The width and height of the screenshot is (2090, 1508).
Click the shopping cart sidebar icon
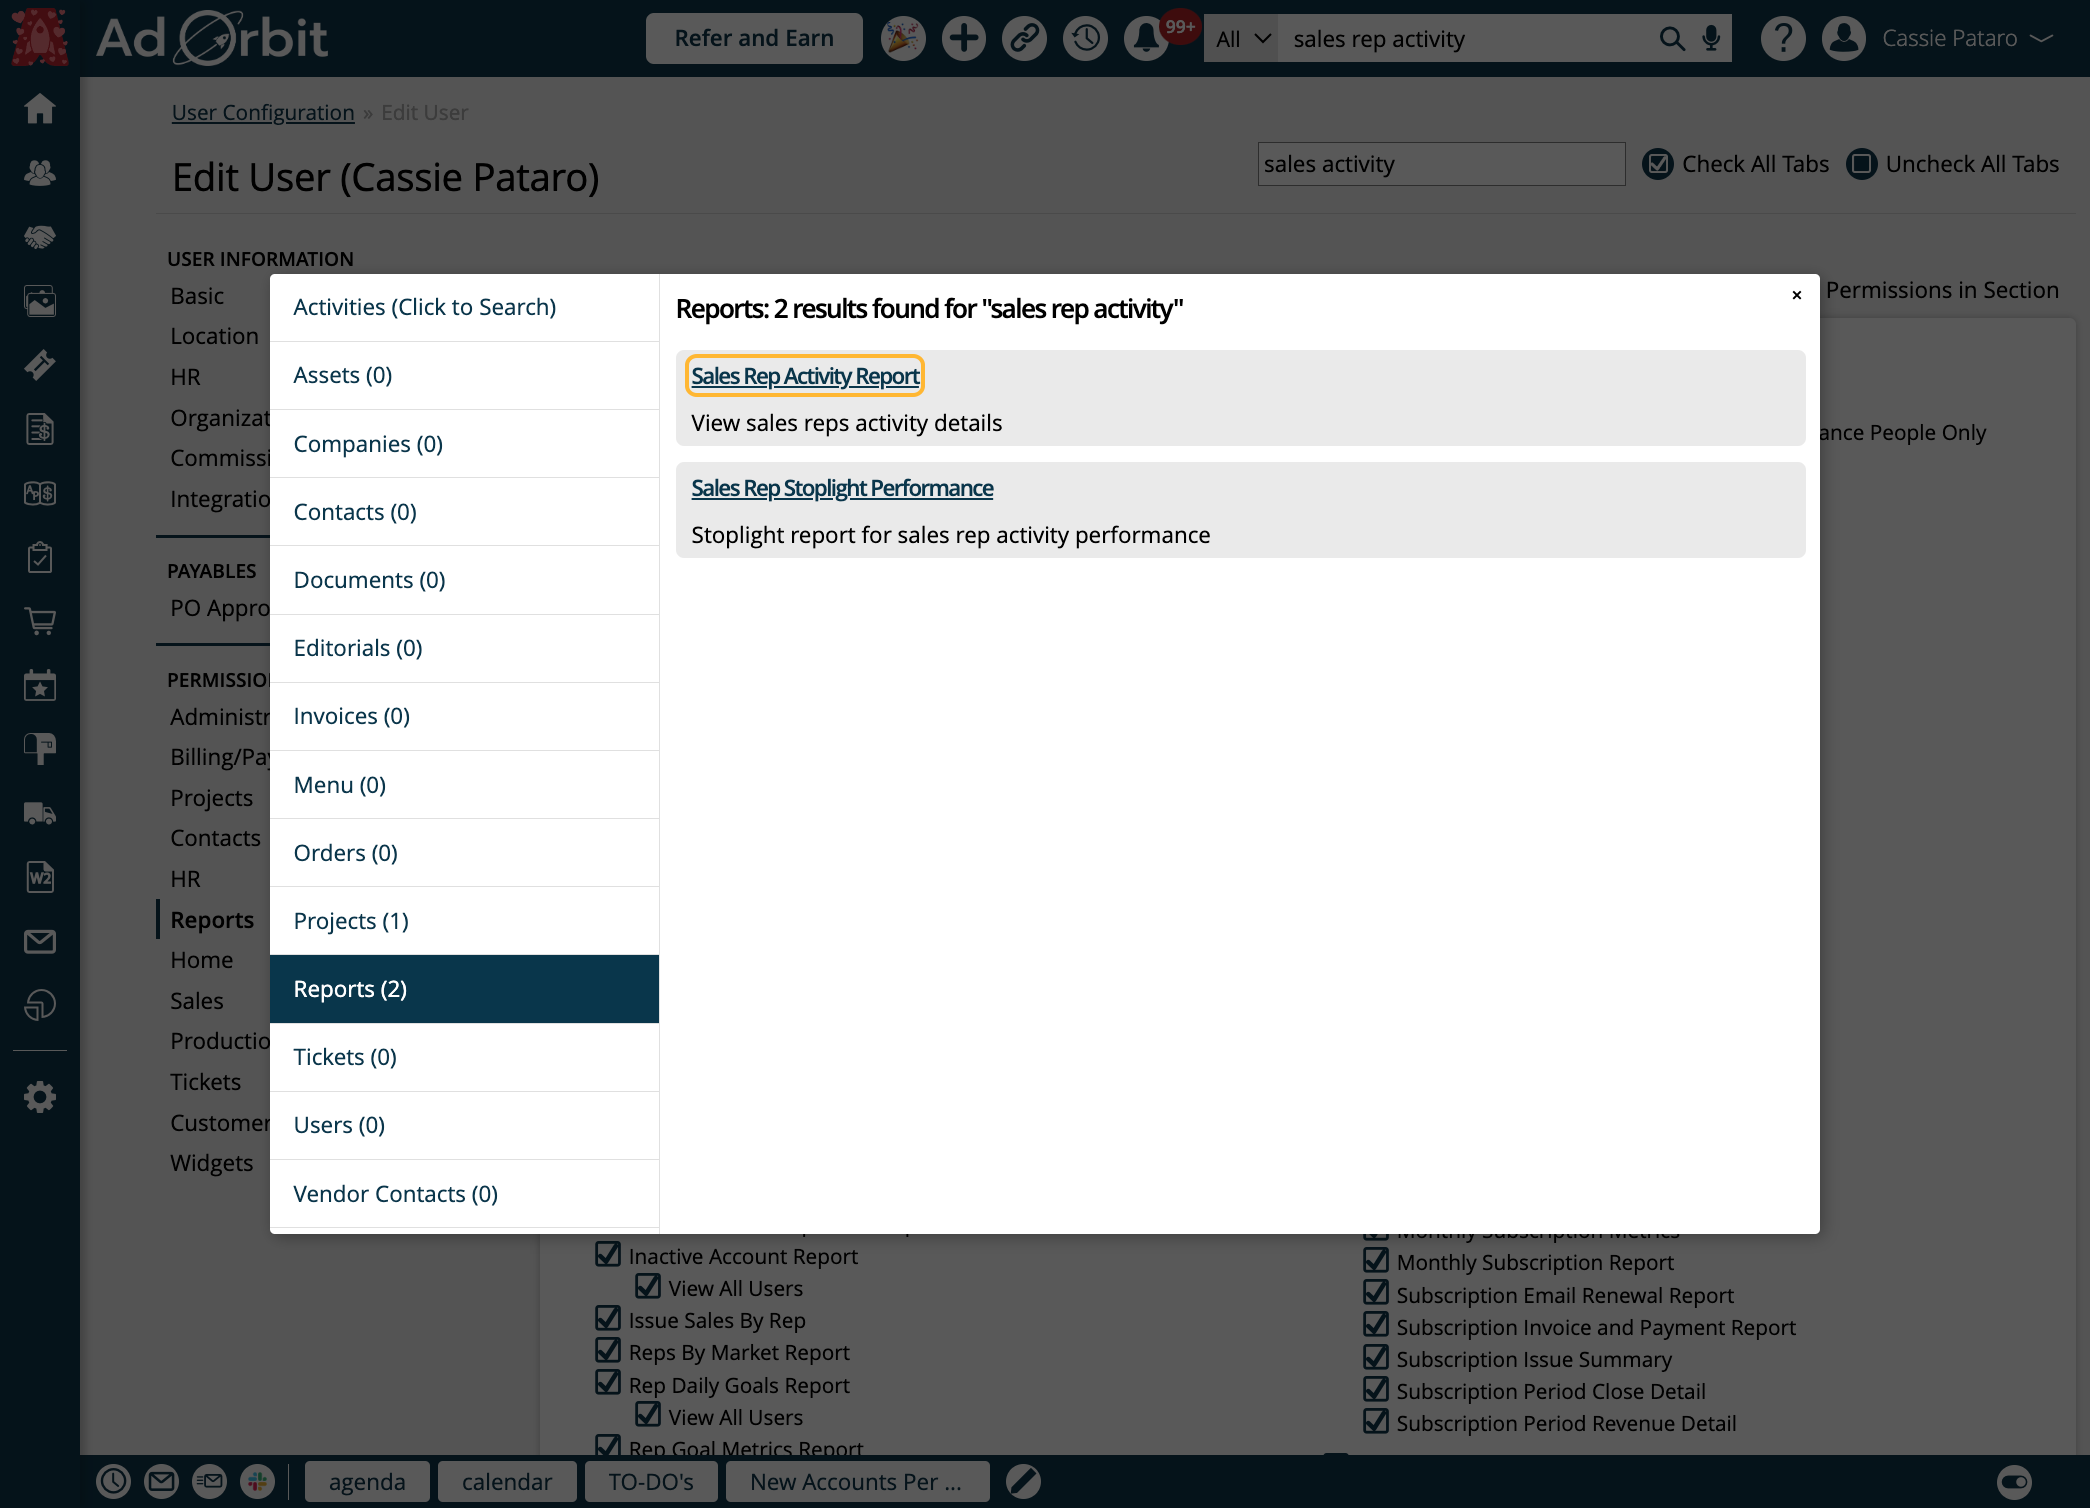click(x=39, y=621)
